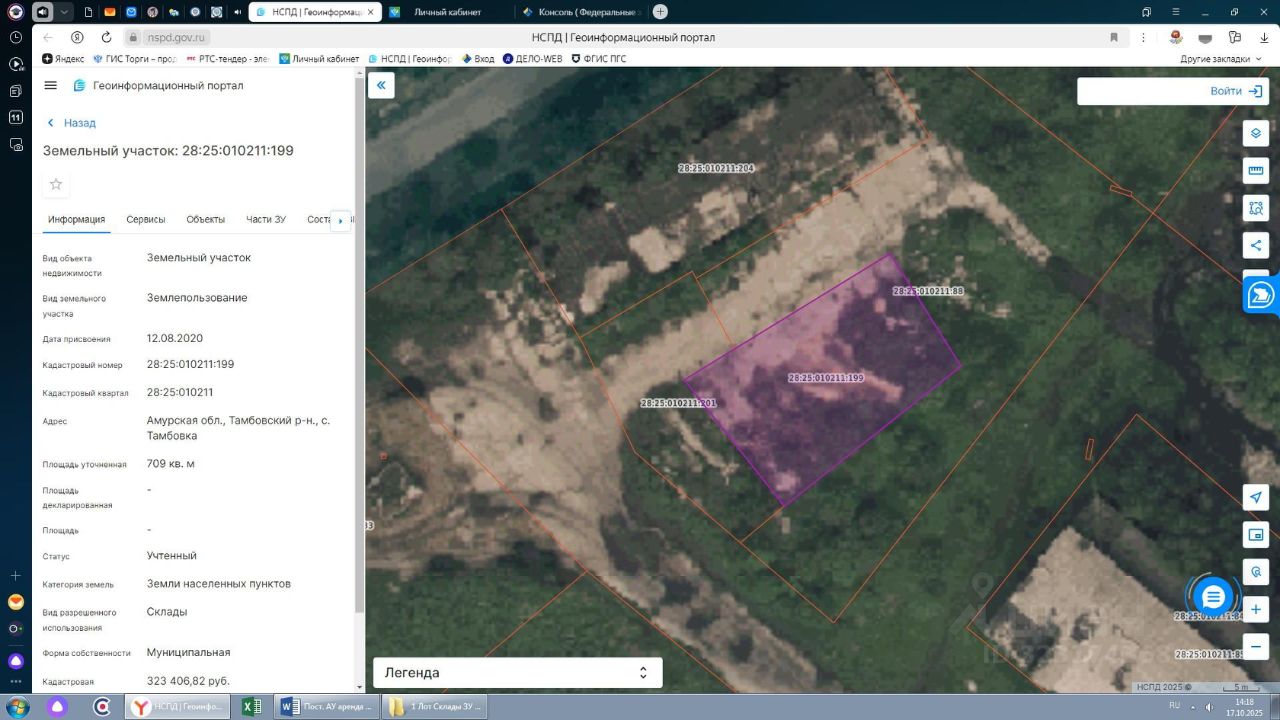This screenshot has height=720, width=1280.
Task: Show more tabs with the right arrow
Action: pos(340,220)
